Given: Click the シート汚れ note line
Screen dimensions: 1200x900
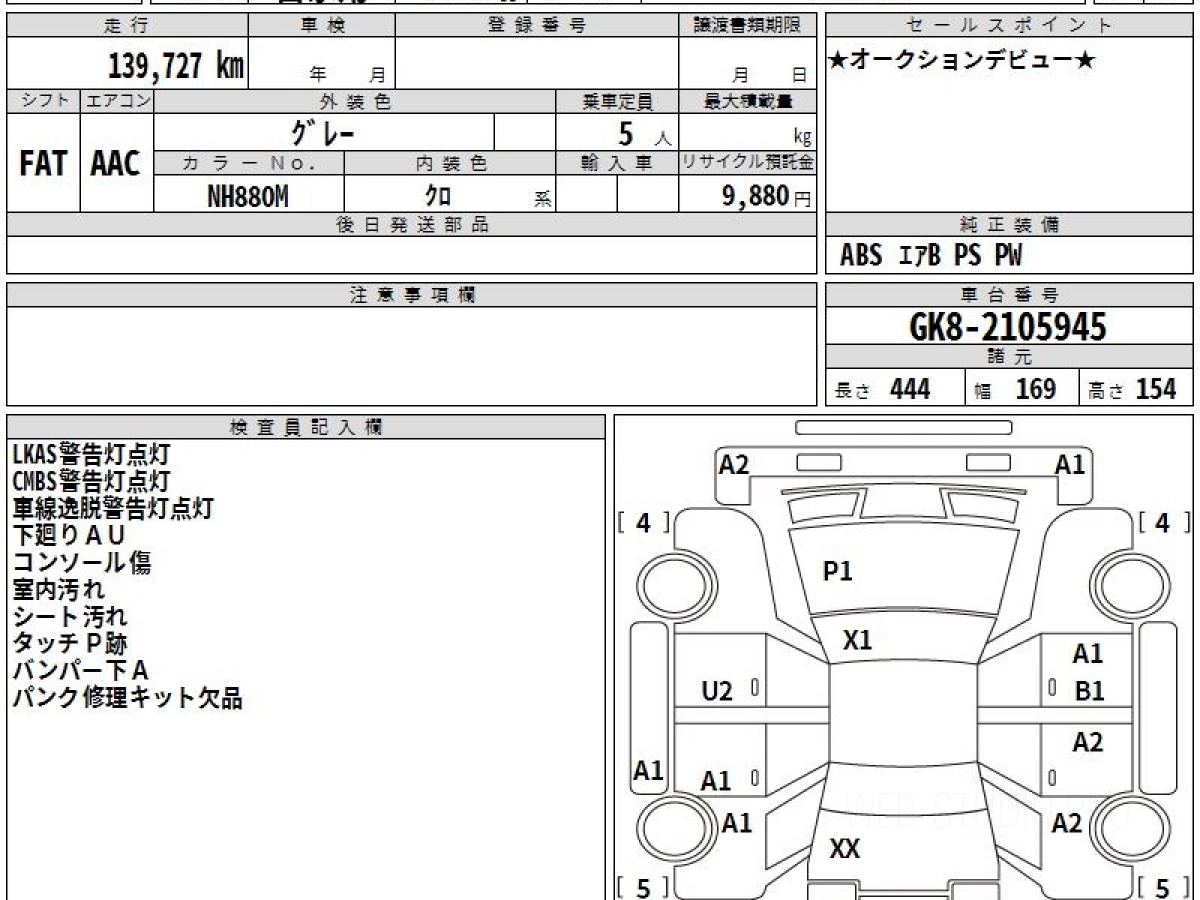Looking at the screenshot, I should click(x=69, y=616).
